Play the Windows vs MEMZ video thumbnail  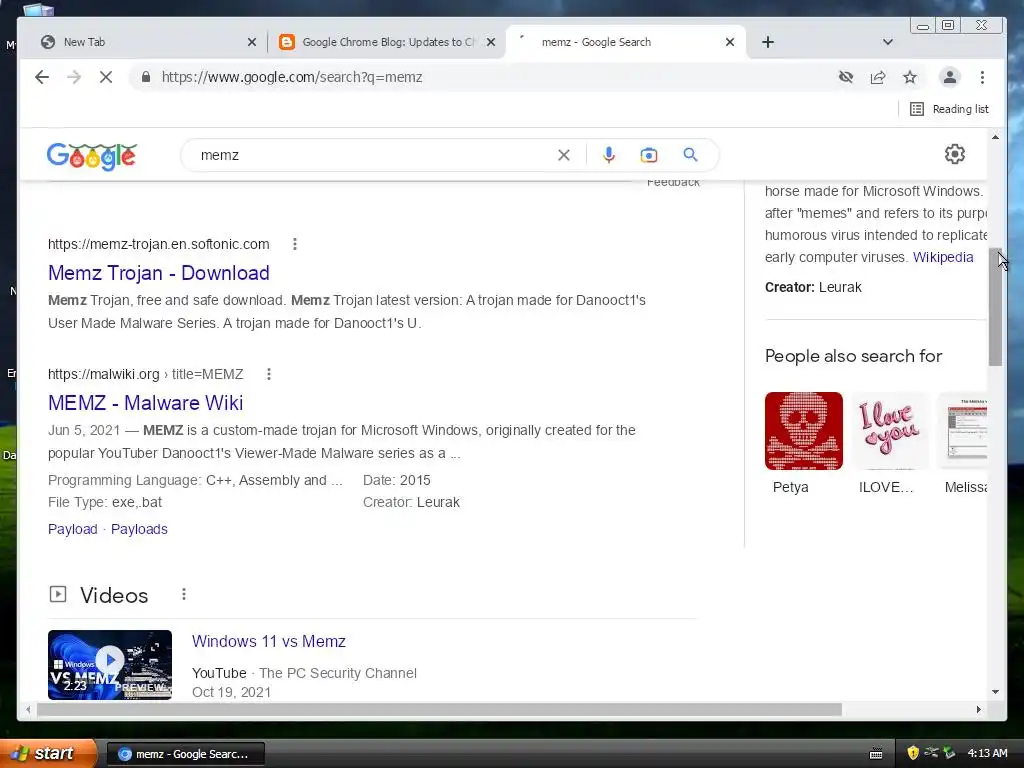tap(110, 665)
